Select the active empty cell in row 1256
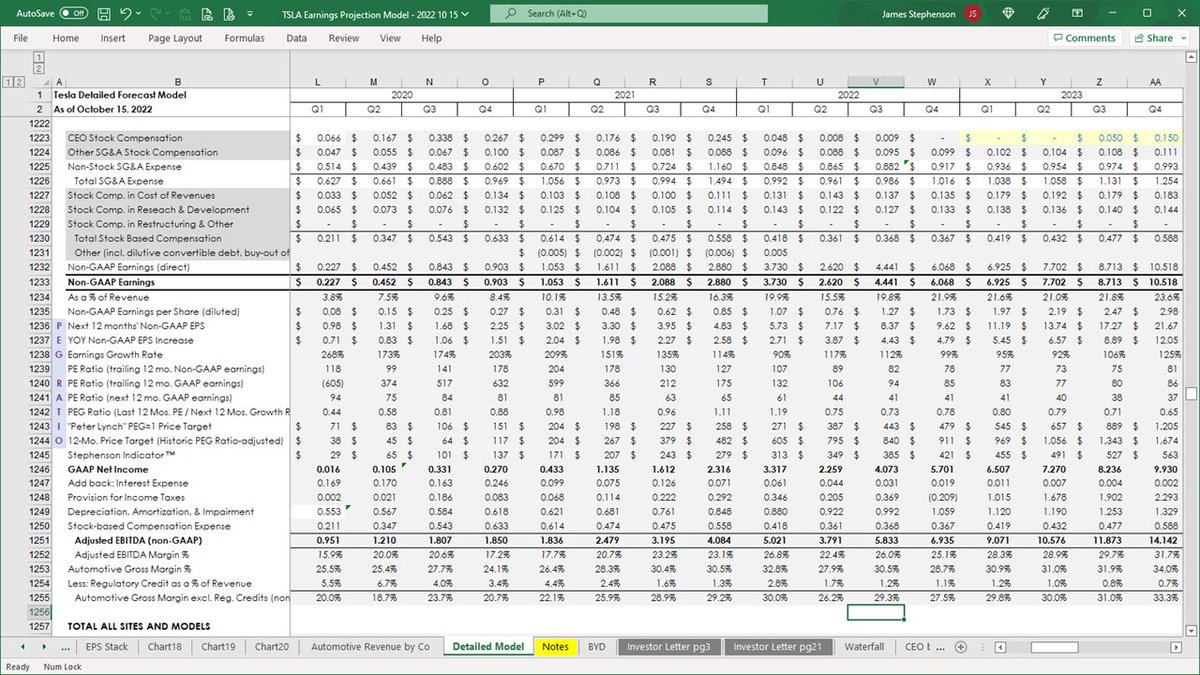Screen dimensions: 1200x675 coord(876,612)
